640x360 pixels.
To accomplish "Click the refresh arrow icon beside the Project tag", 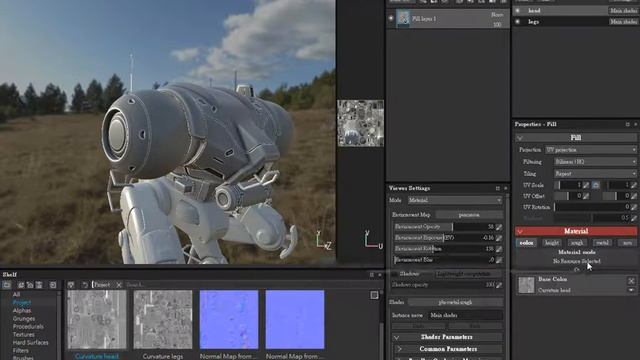I will pos(85,285).
